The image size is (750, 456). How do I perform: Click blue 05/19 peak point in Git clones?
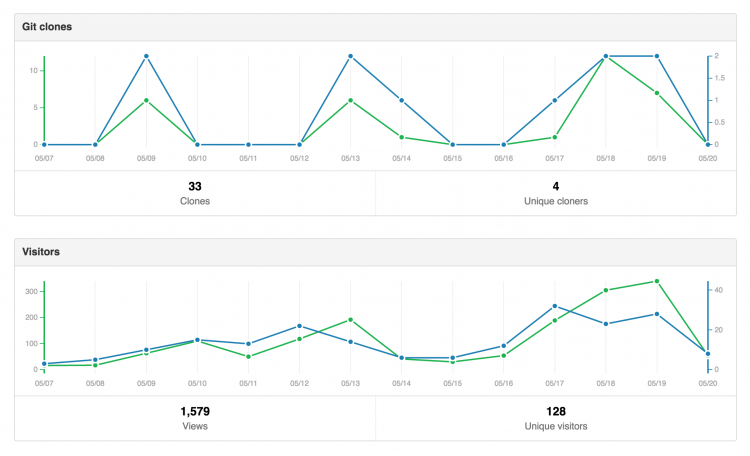[x=657, y=56]
